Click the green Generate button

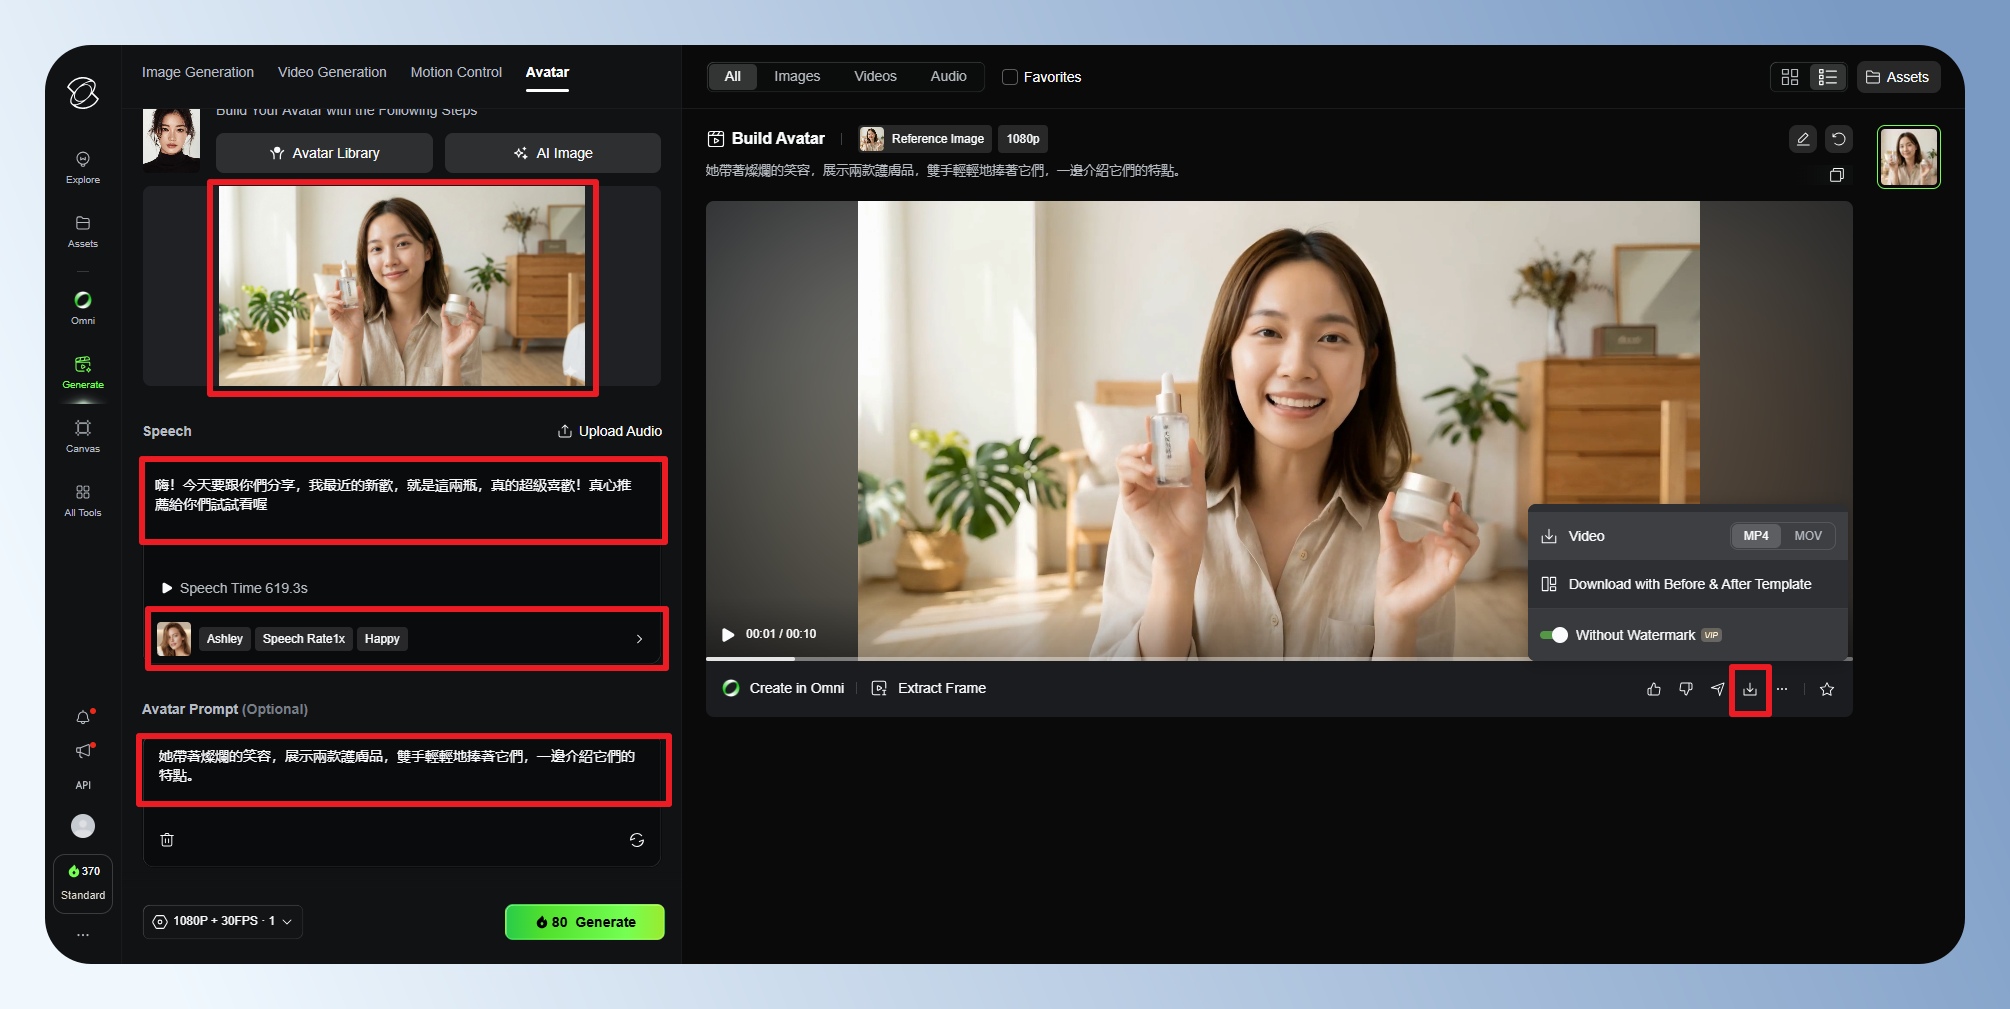pos(585,922)
